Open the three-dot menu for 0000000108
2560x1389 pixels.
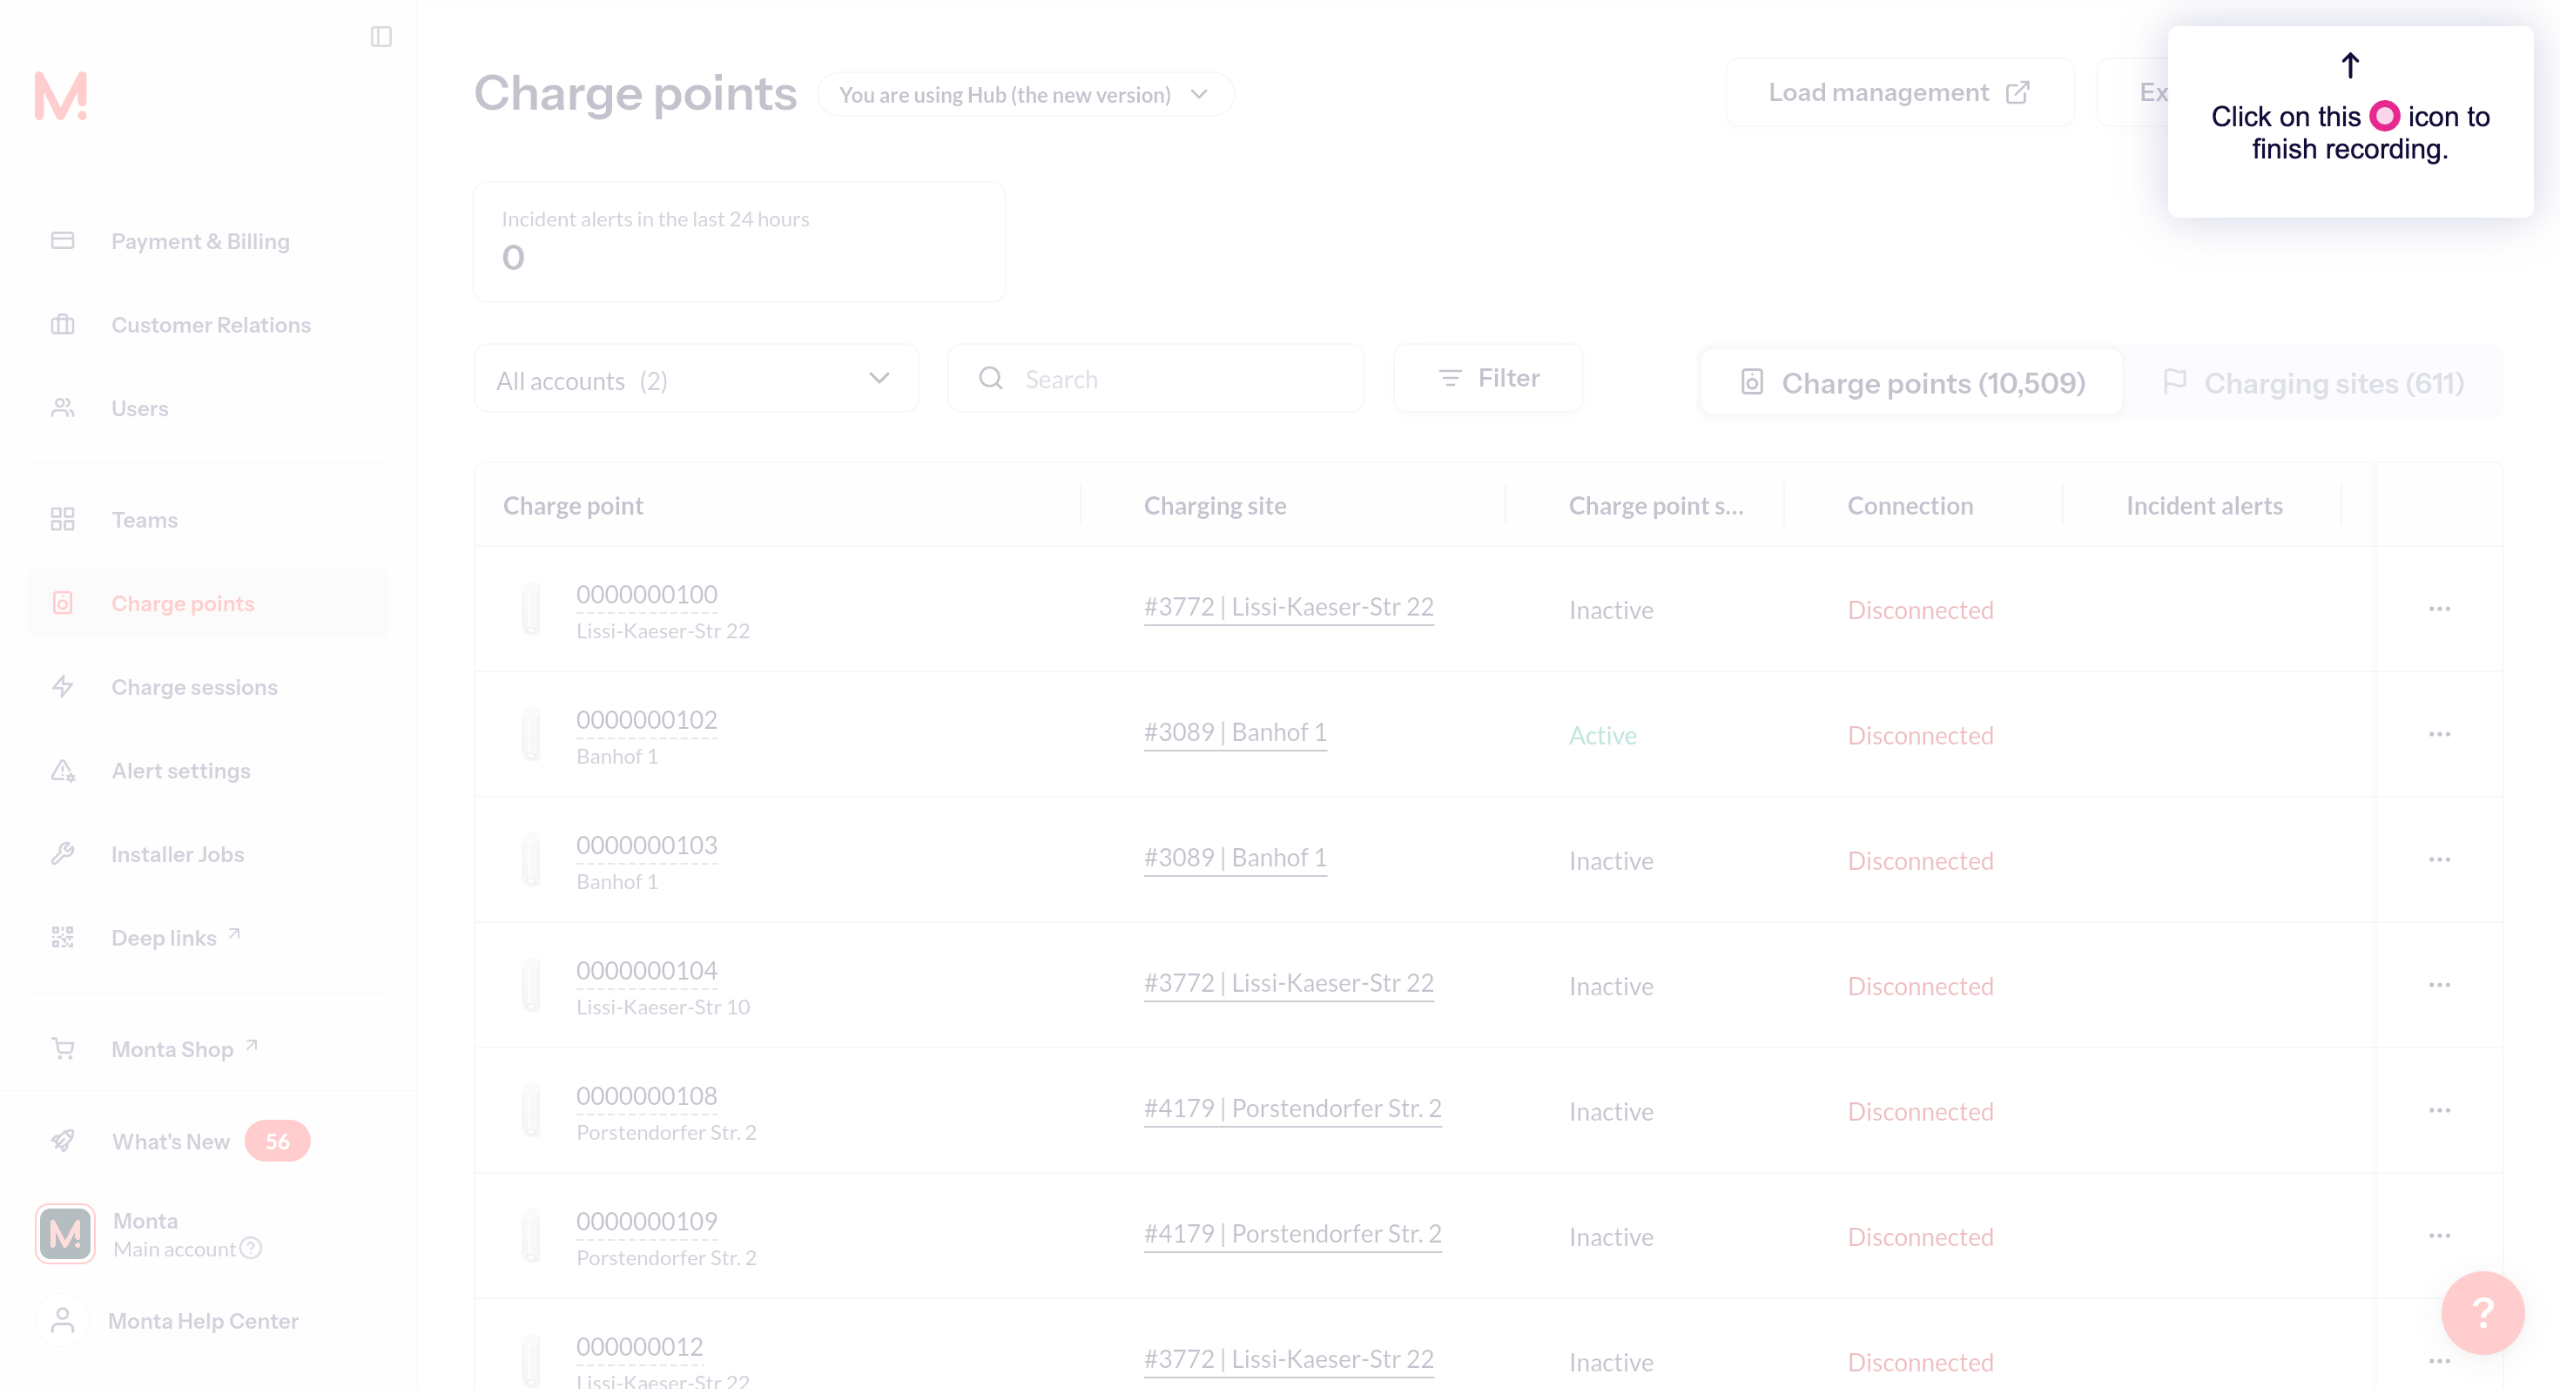pyautogui.click(x=2439, y=1110)
